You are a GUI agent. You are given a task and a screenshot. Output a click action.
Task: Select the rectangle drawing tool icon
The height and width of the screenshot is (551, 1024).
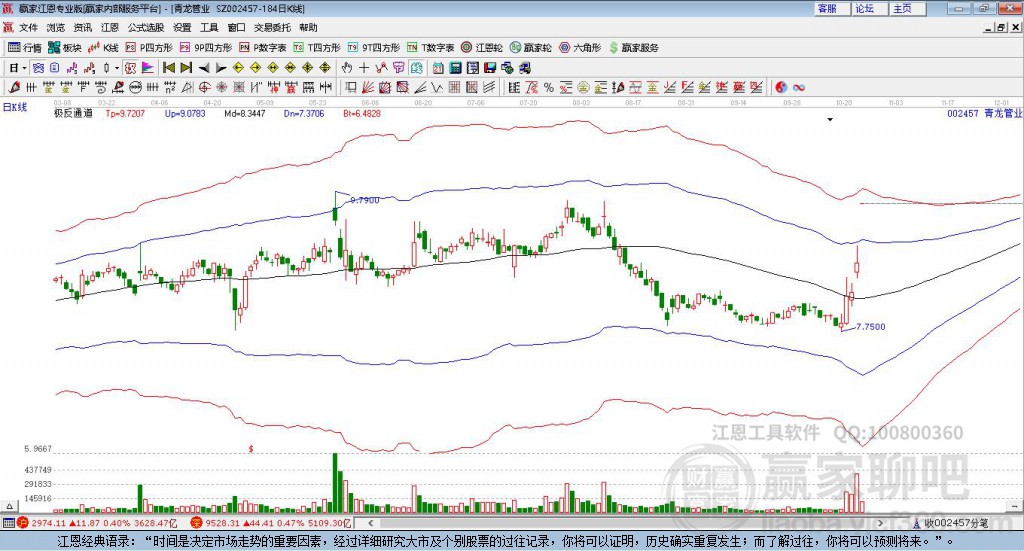click(350, 87)
